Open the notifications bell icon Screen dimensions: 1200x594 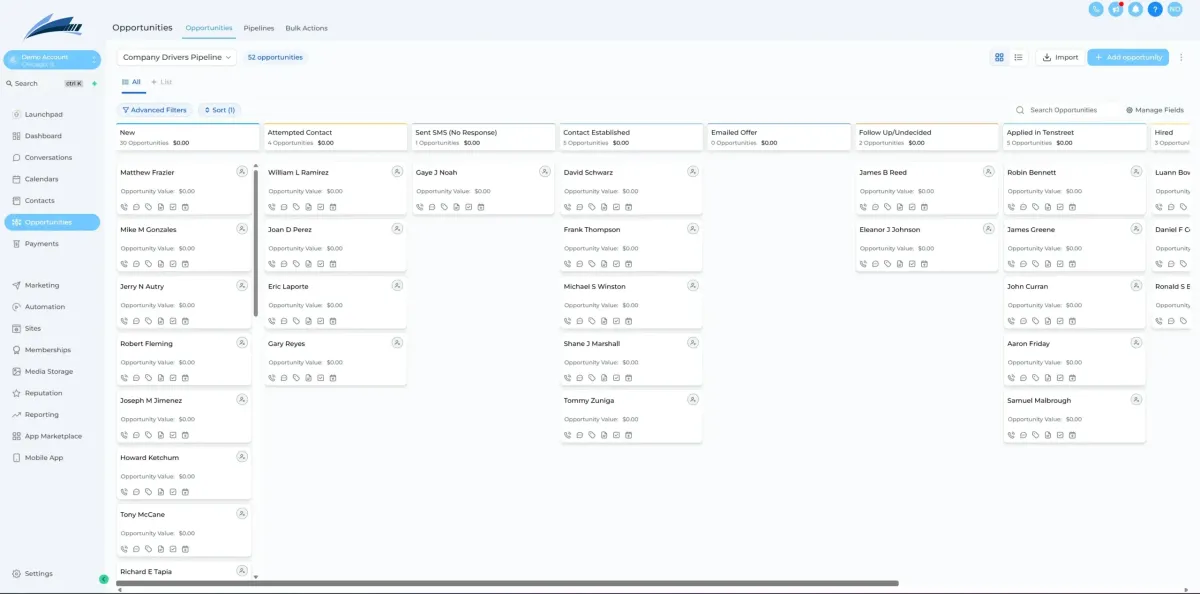click(x=1135, y=9)
